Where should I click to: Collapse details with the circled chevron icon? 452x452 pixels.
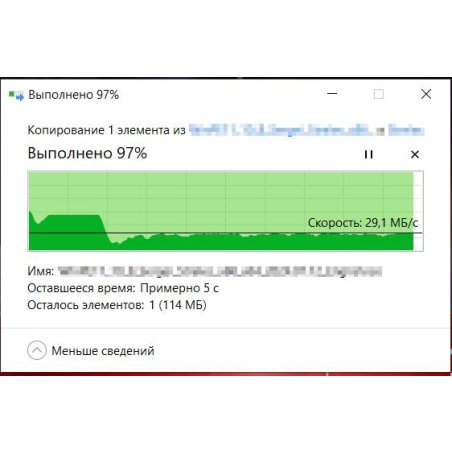point(37,350)
